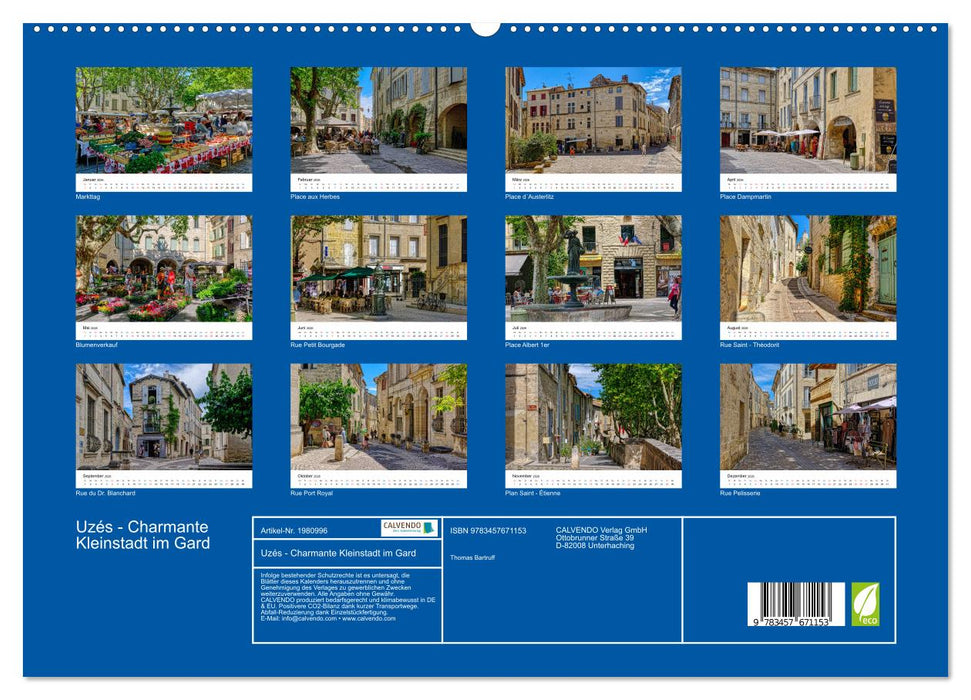Click the ISBN 9783457671153 number strip
The image size is (971, 700).
489,530
